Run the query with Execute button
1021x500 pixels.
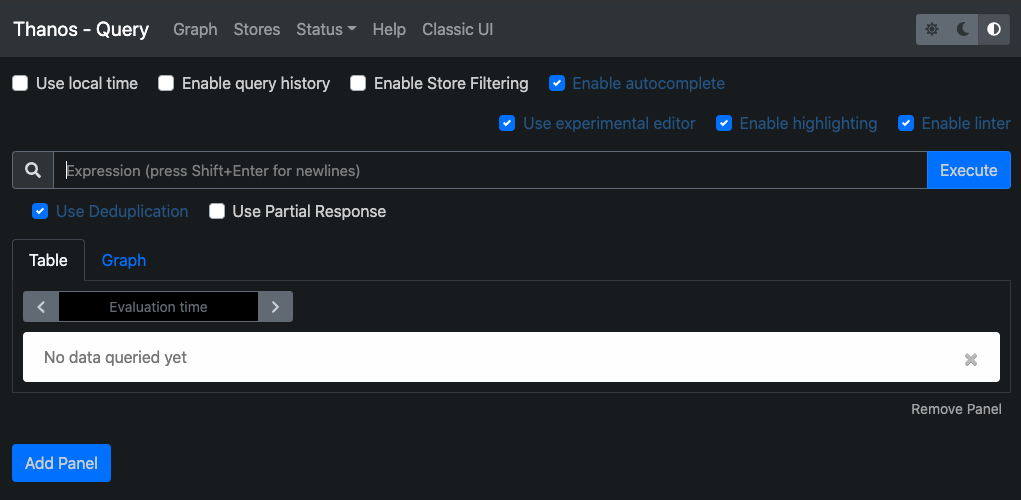968,171
